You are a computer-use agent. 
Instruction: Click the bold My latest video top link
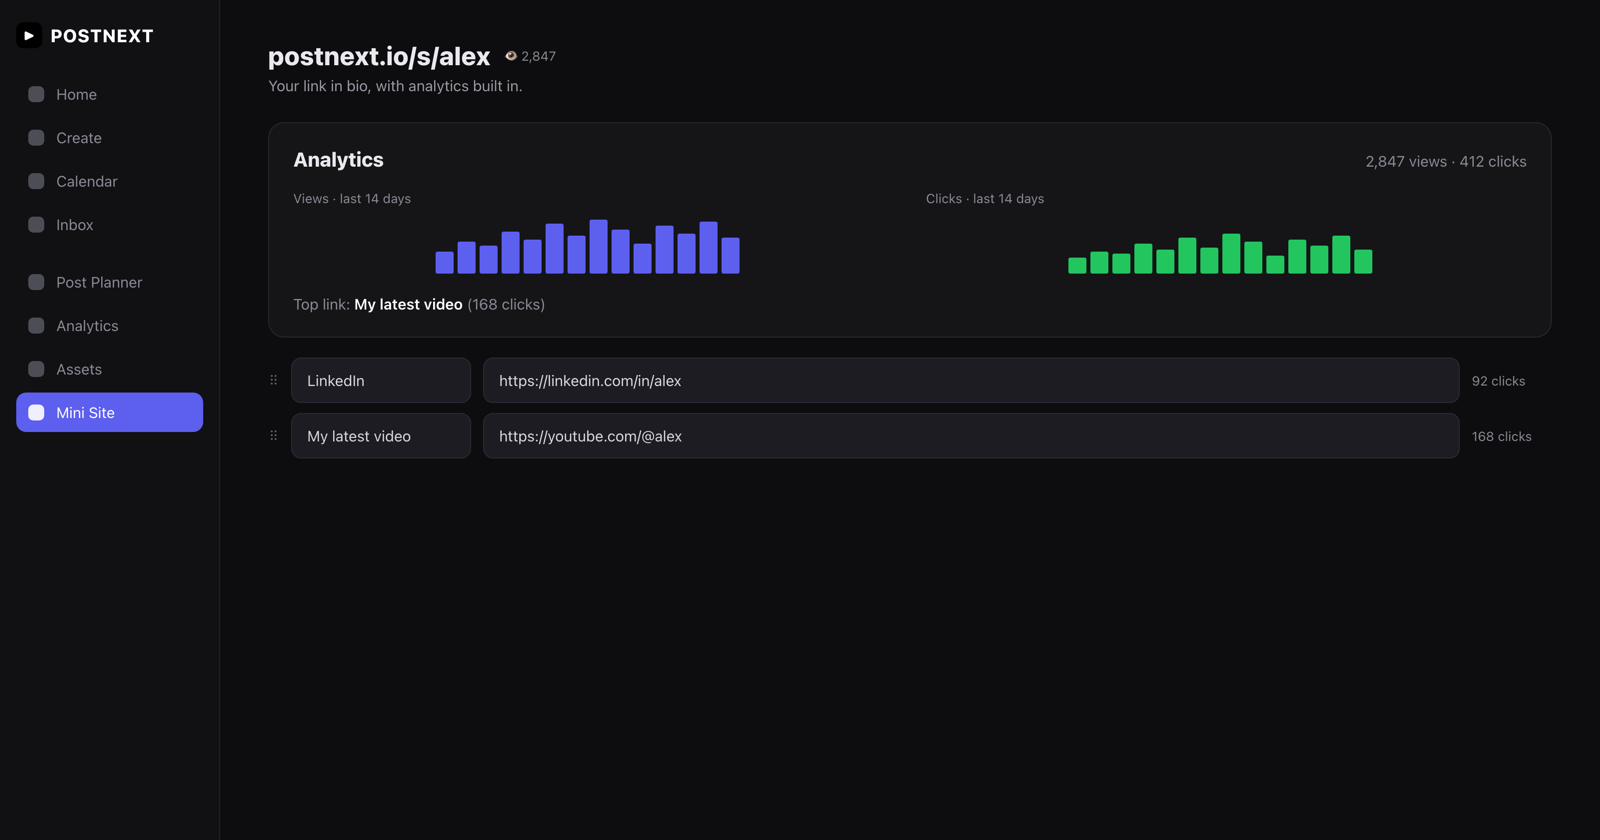[x=408, y=304]
